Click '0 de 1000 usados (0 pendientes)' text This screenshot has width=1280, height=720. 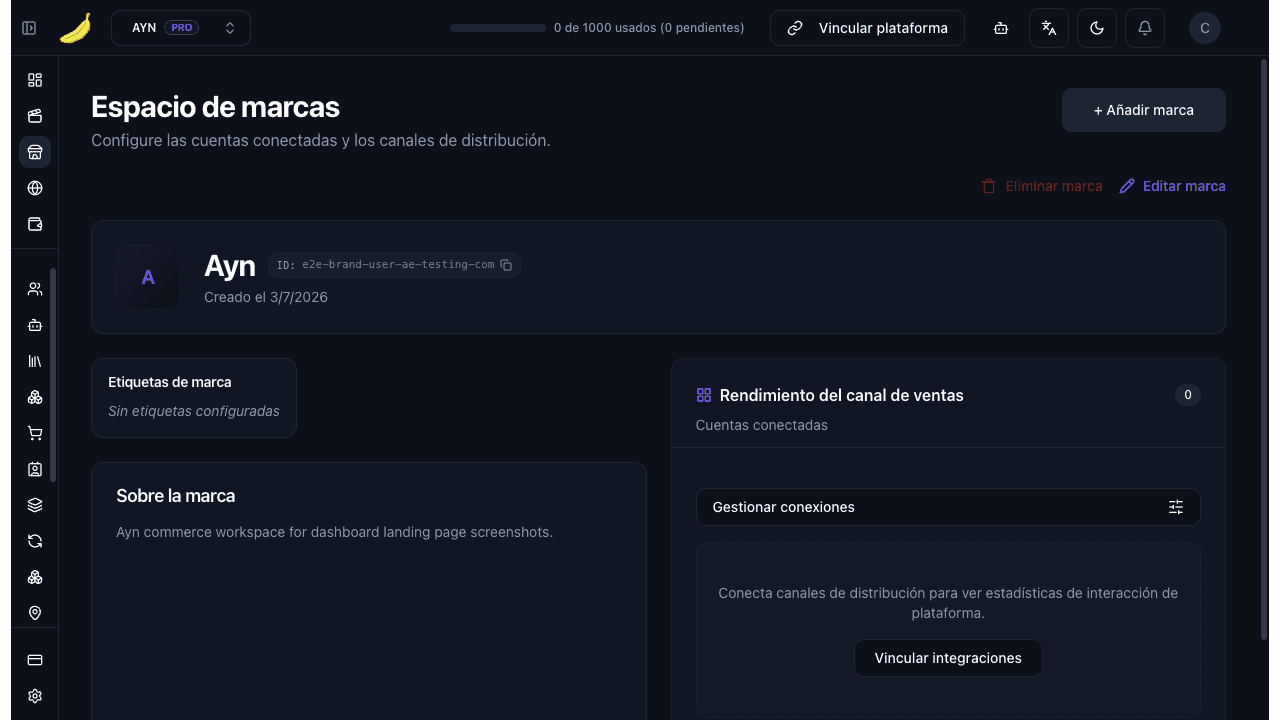pyautogui.click(x=649, y=28)
